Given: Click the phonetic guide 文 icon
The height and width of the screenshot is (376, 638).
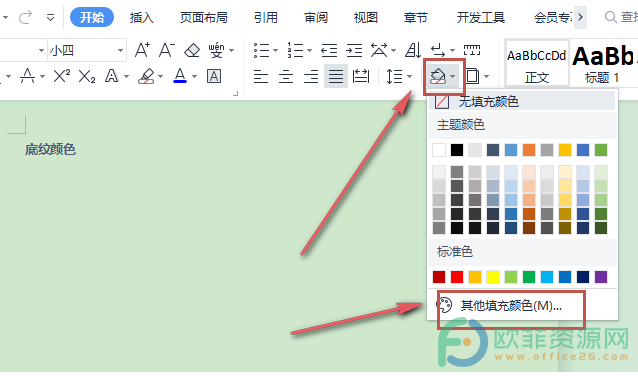Looking at the screenshot, I should (x=216, y=50).
